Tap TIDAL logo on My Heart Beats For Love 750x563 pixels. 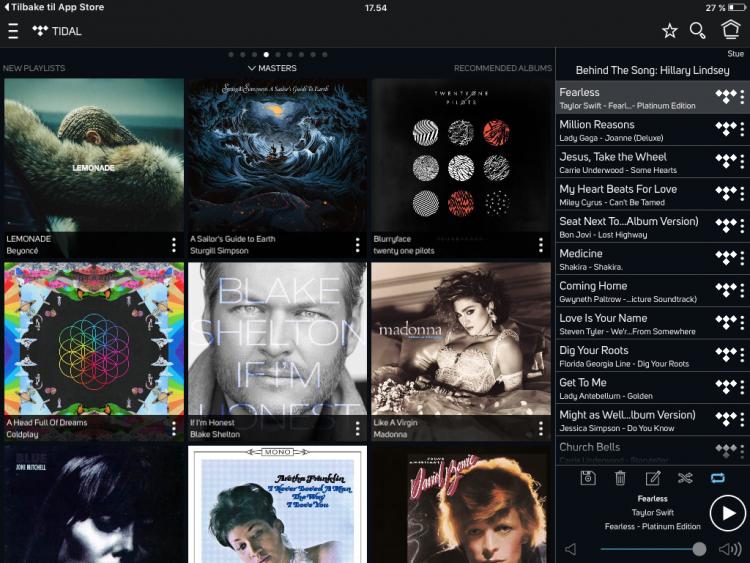click(726, 193)
